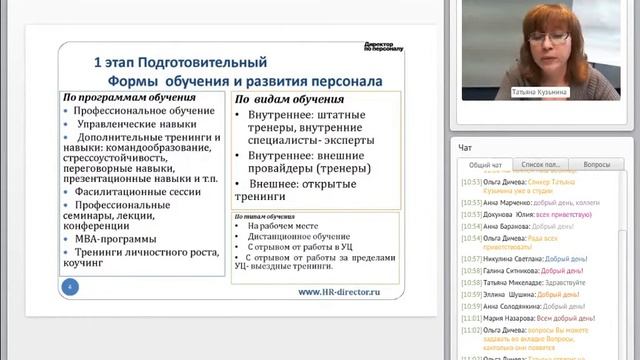The image size is (640, 360).
Task: Click Фасилитационные сессии bullet
Action: [132, 192]
